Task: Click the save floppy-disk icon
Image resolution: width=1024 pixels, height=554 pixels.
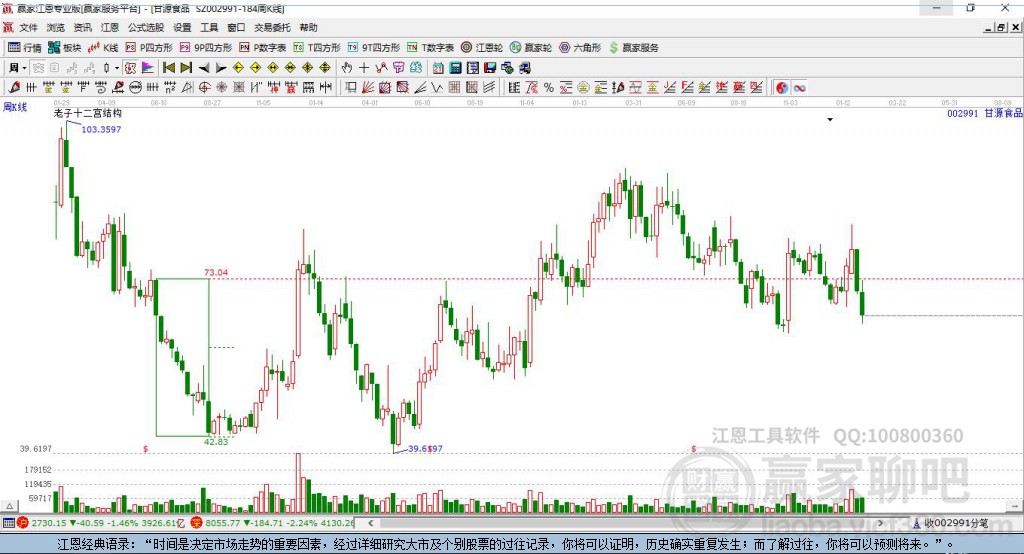Action: 490,68
